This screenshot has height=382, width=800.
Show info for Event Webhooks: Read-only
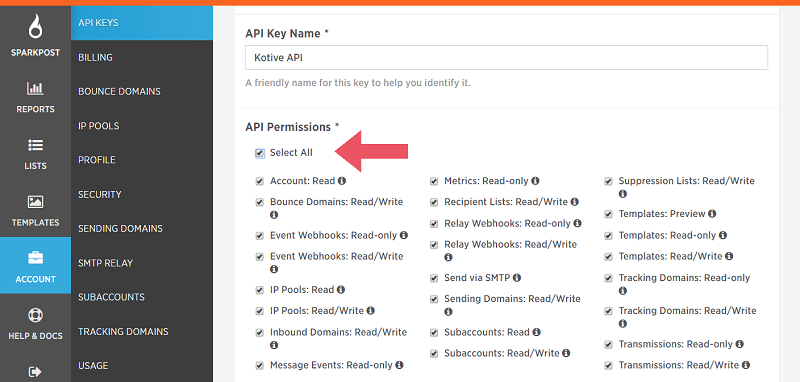click(x=404, y=235)
